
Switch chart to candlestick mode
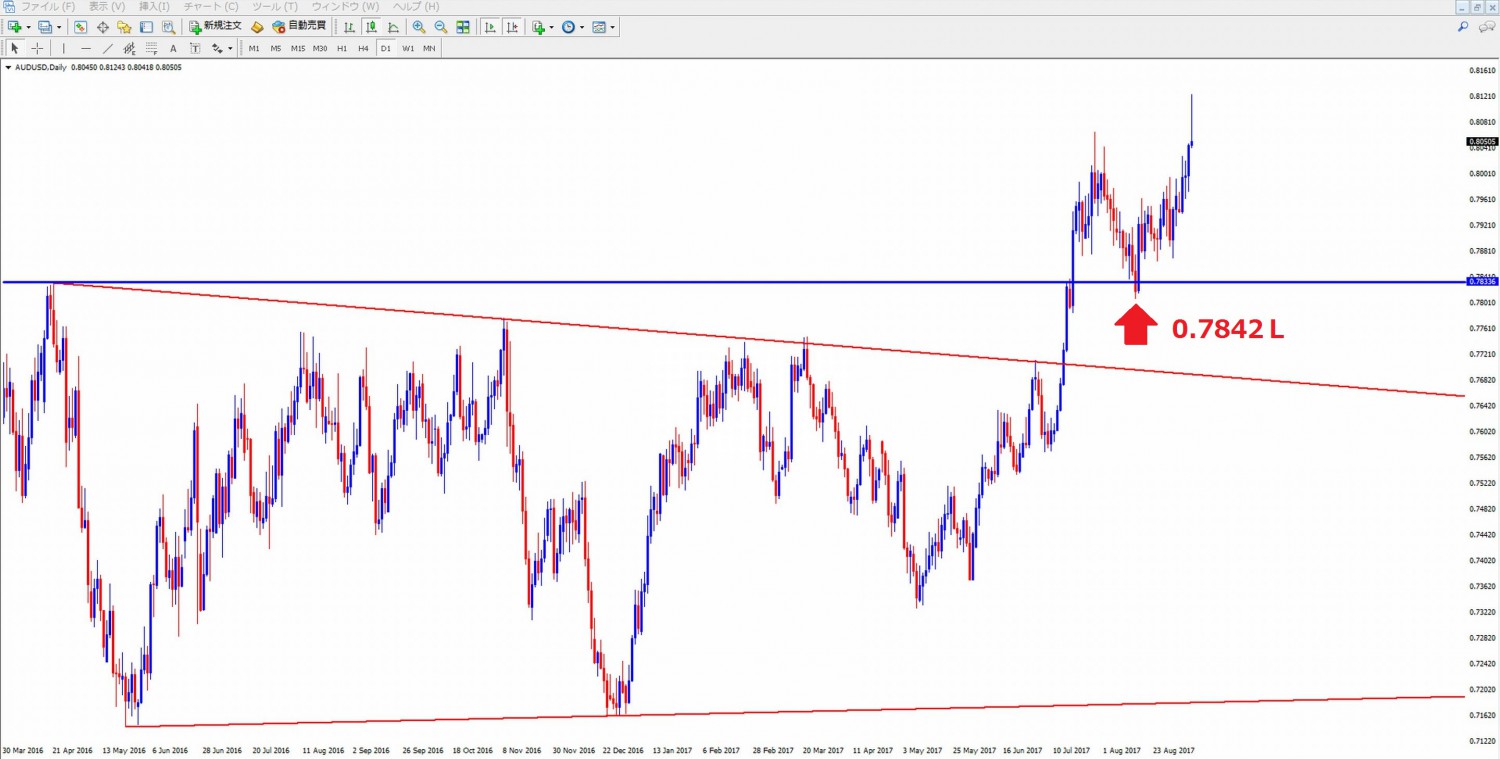click(x=371, y=27)
